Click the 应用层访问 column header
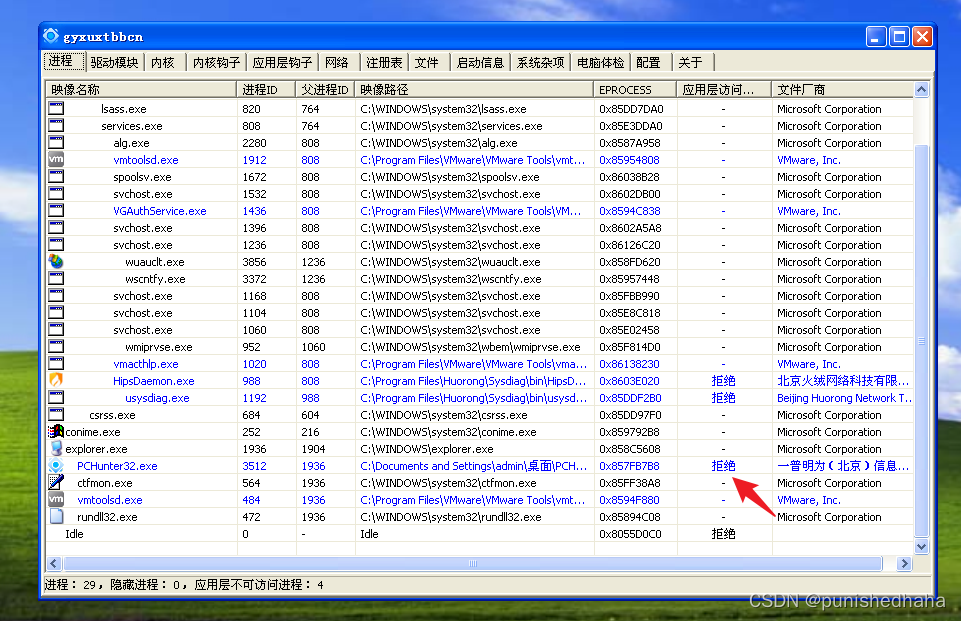961x621 pixels. click(724, 90)
